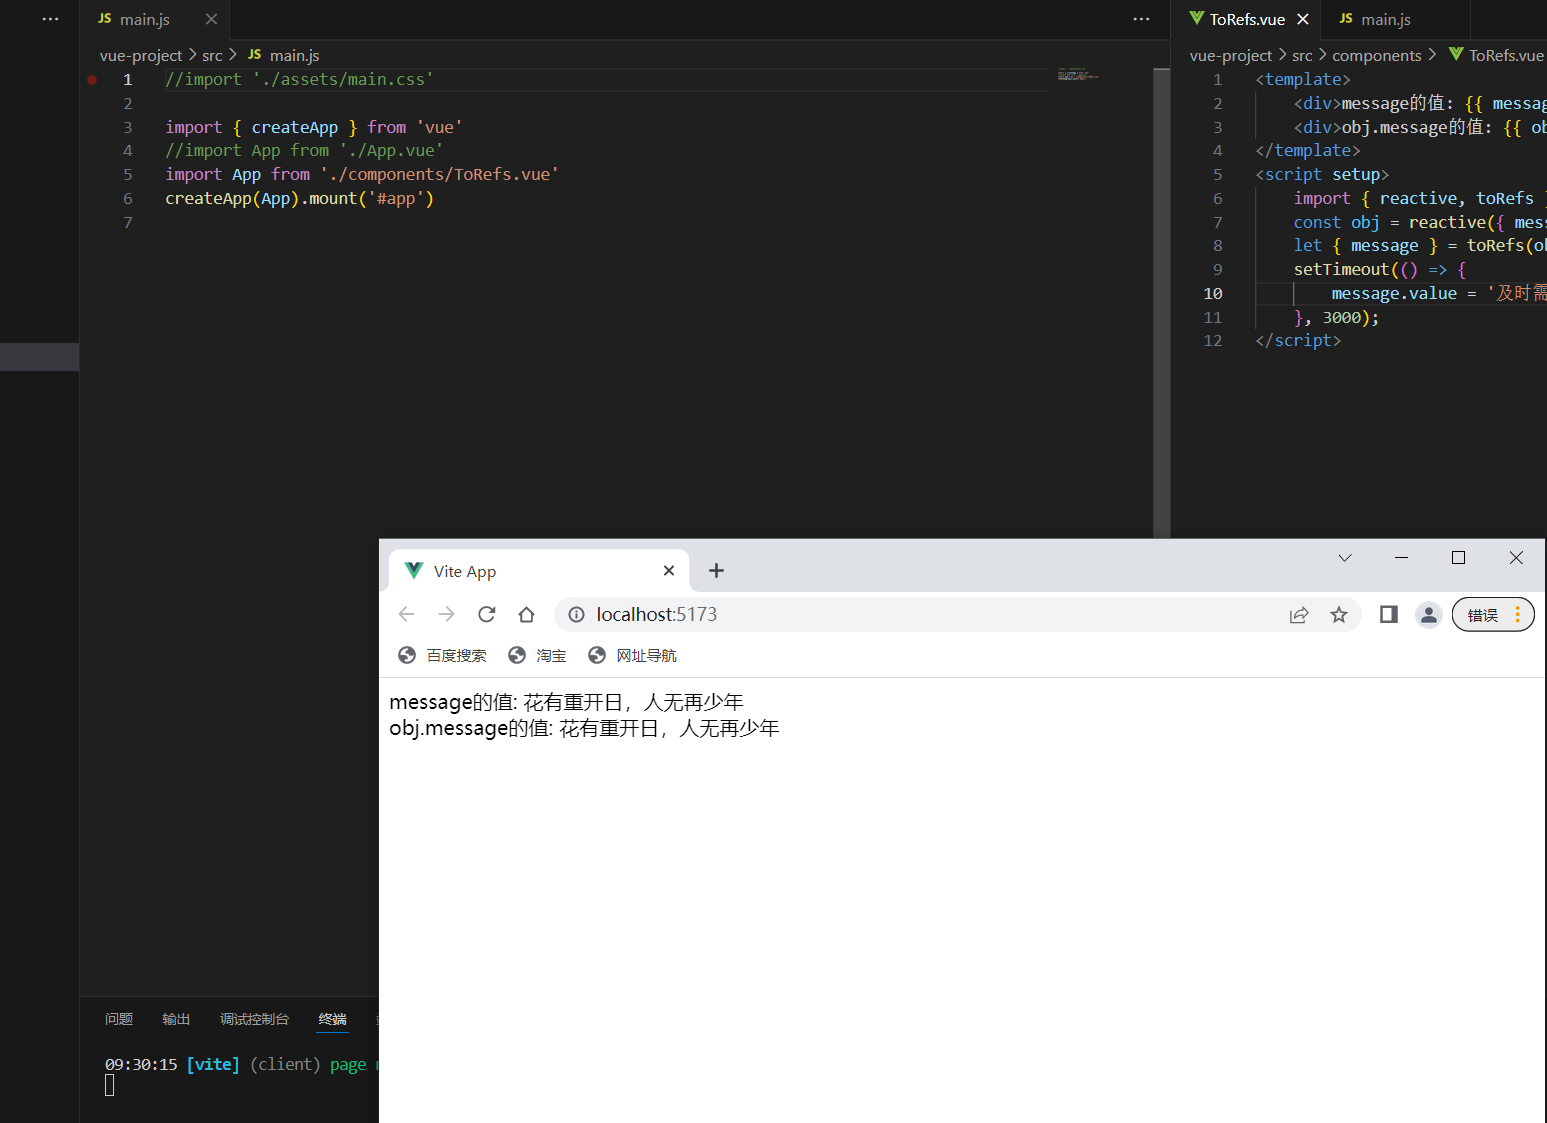
Task: Open a new browser tab
Action: point(716,571)
